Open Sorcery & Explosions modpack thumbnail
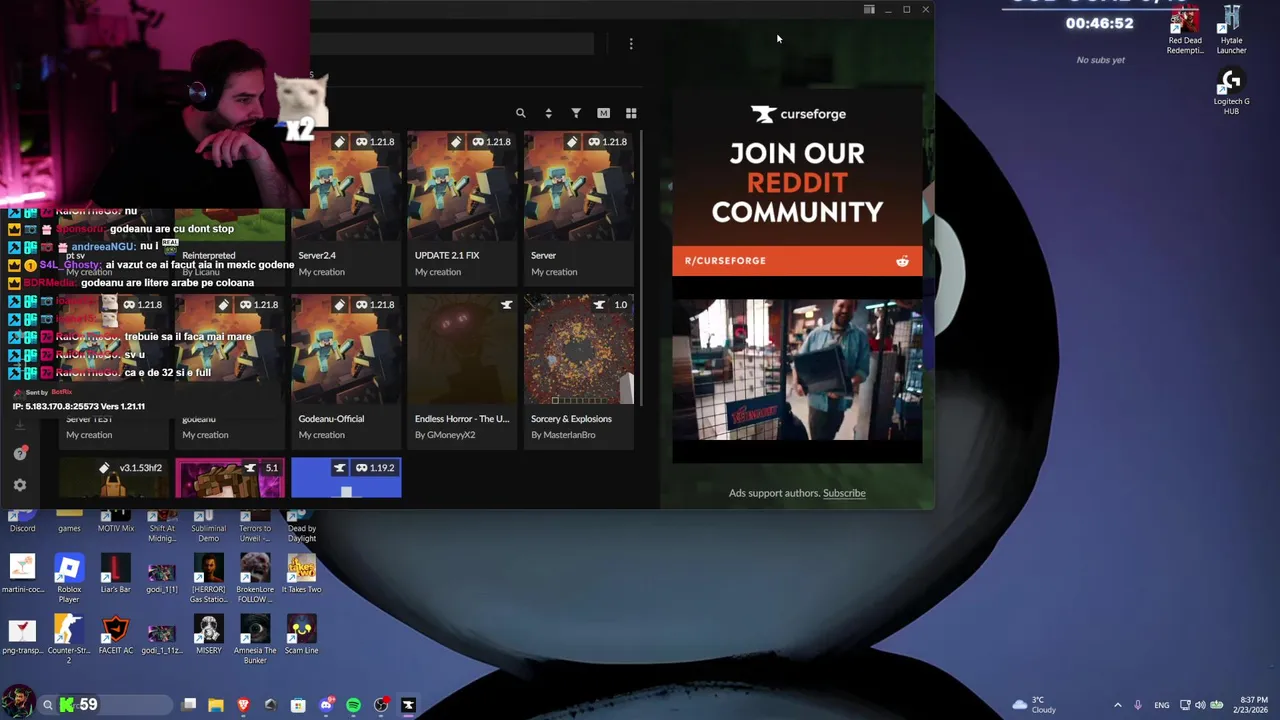1280x720 pixels. pos(578,349)
